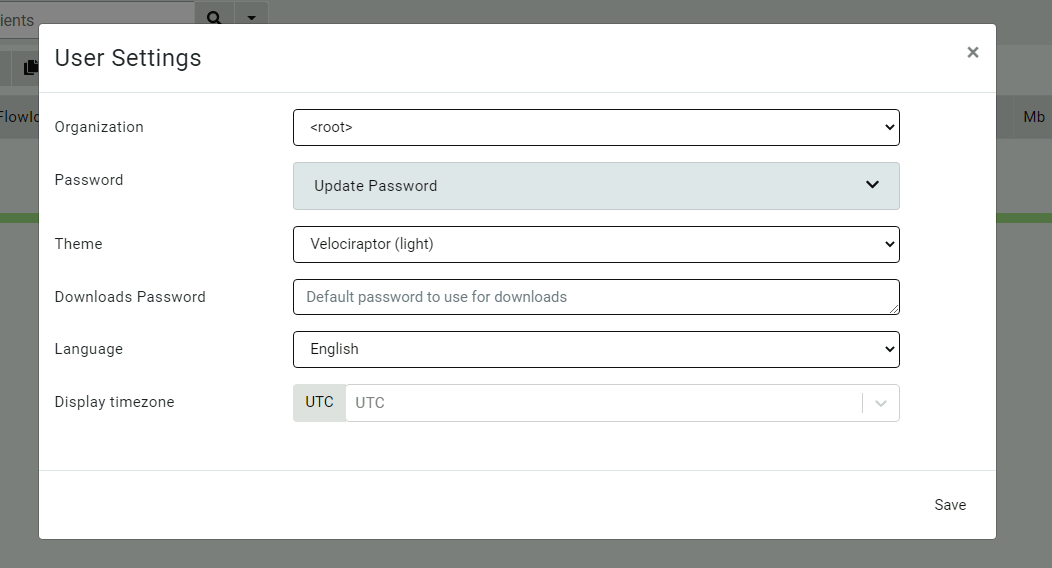The image size is (1052, 568).
Task: Click the Organization field label
Action: pos(99,127)
